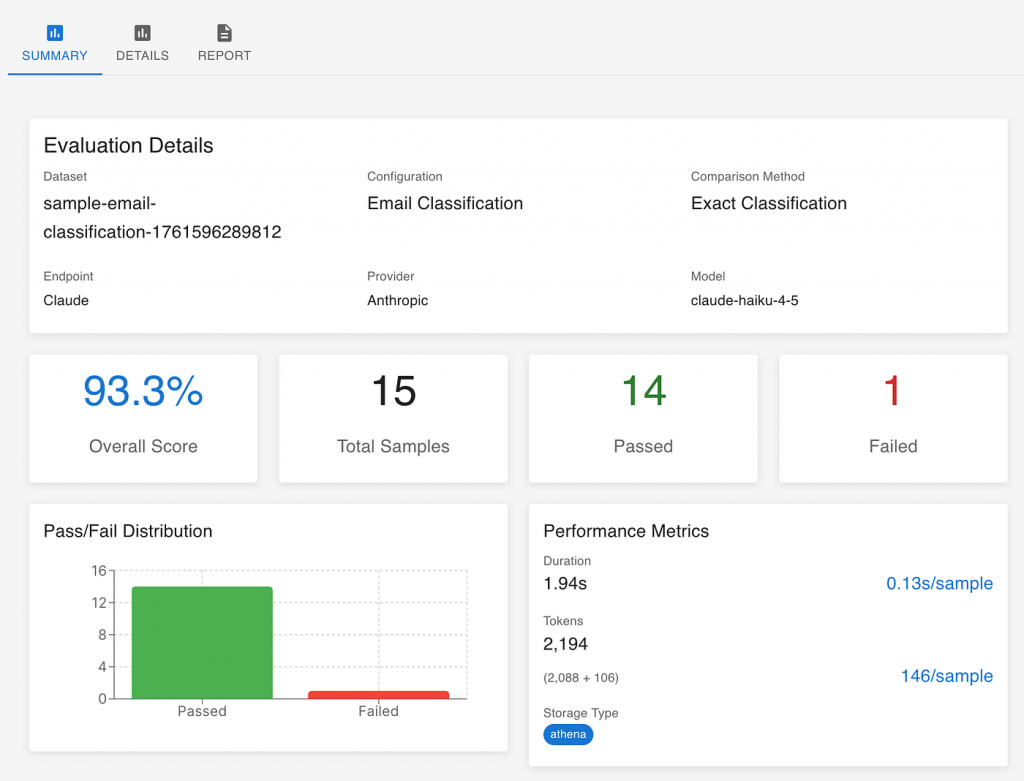
Task: Open the Report tab
Action: (224, 56)
